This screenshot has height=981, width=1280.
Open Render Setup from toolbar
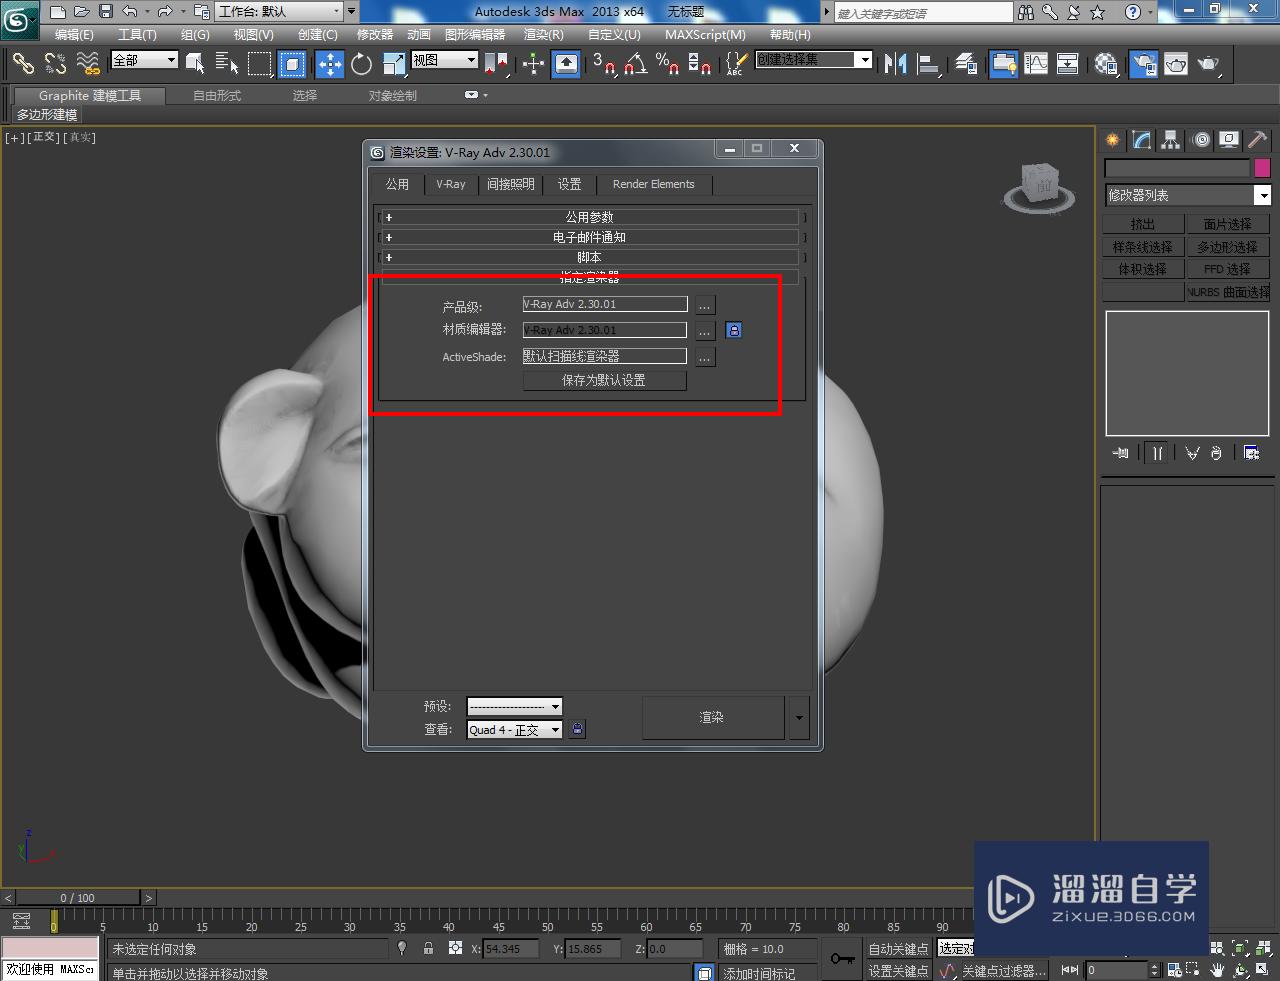[x=1144, y=64]
